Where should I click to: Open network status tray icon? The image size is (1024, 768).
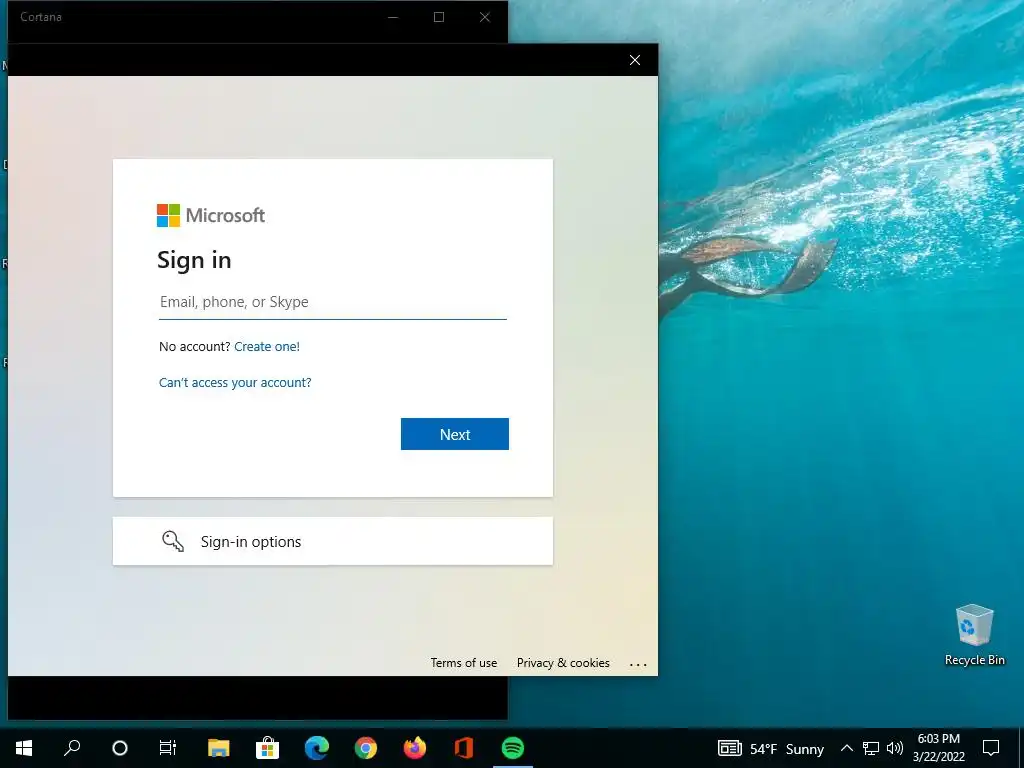[x=871, y=748]
